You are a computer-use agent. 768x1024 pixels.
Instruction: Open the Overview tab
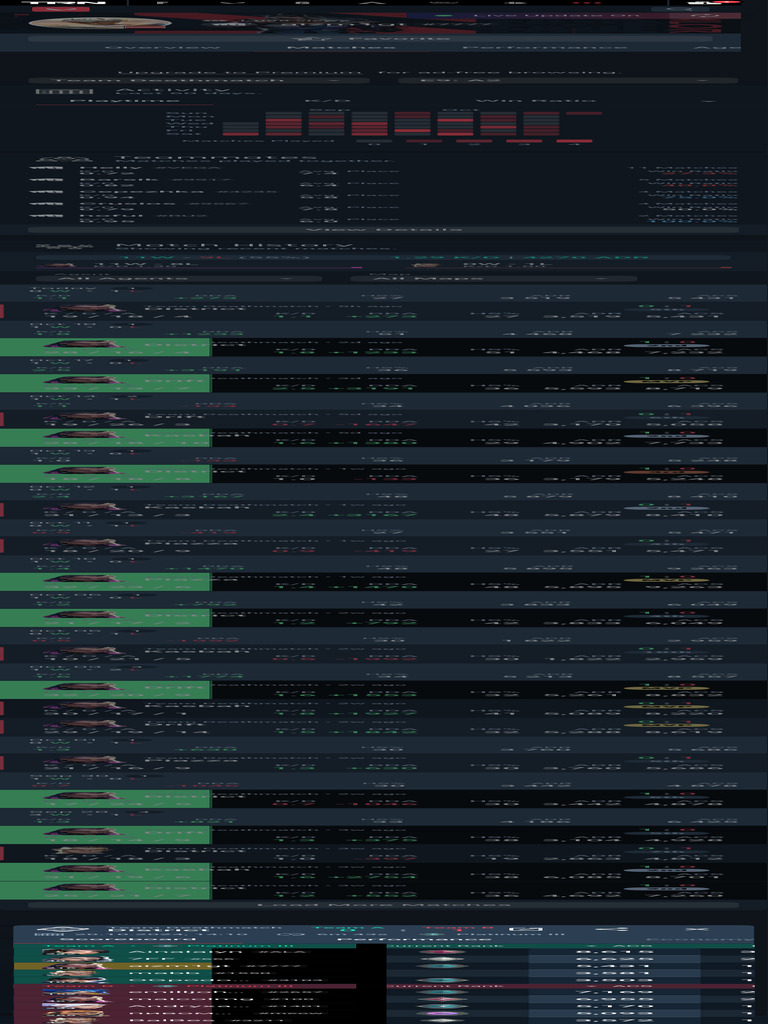(x=162, y=48)
